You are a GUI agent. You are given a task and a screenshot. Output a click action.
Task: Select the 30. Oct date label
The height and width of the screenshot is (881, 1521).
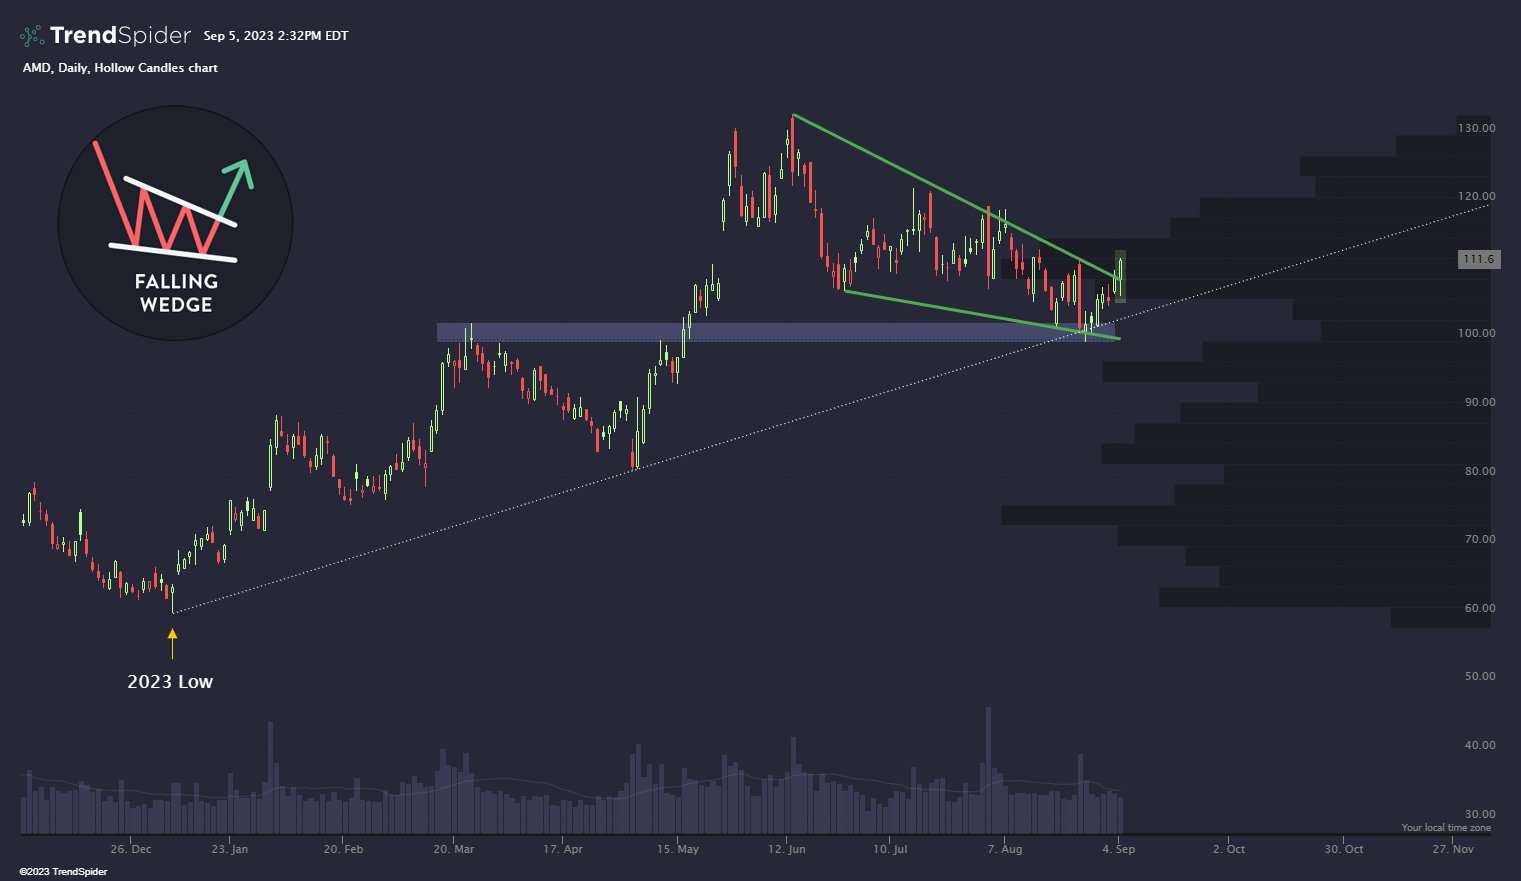point(1343,849)
